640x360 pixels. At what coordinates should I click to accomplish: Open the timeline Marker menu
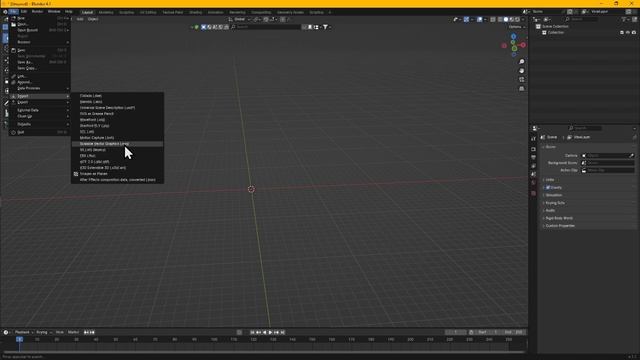[x=73, y=332]
